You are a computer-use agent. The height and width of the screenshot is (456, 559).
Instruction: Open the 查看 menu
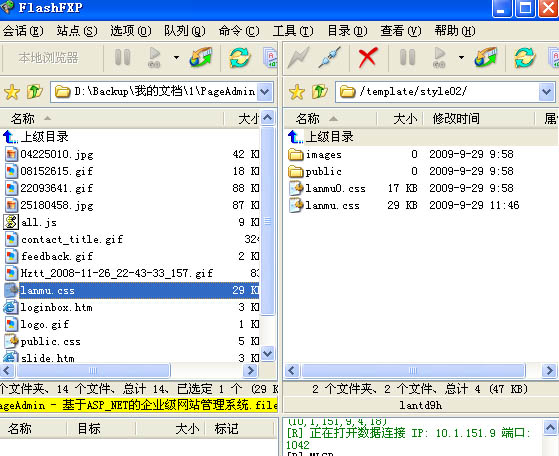(401, 31)
